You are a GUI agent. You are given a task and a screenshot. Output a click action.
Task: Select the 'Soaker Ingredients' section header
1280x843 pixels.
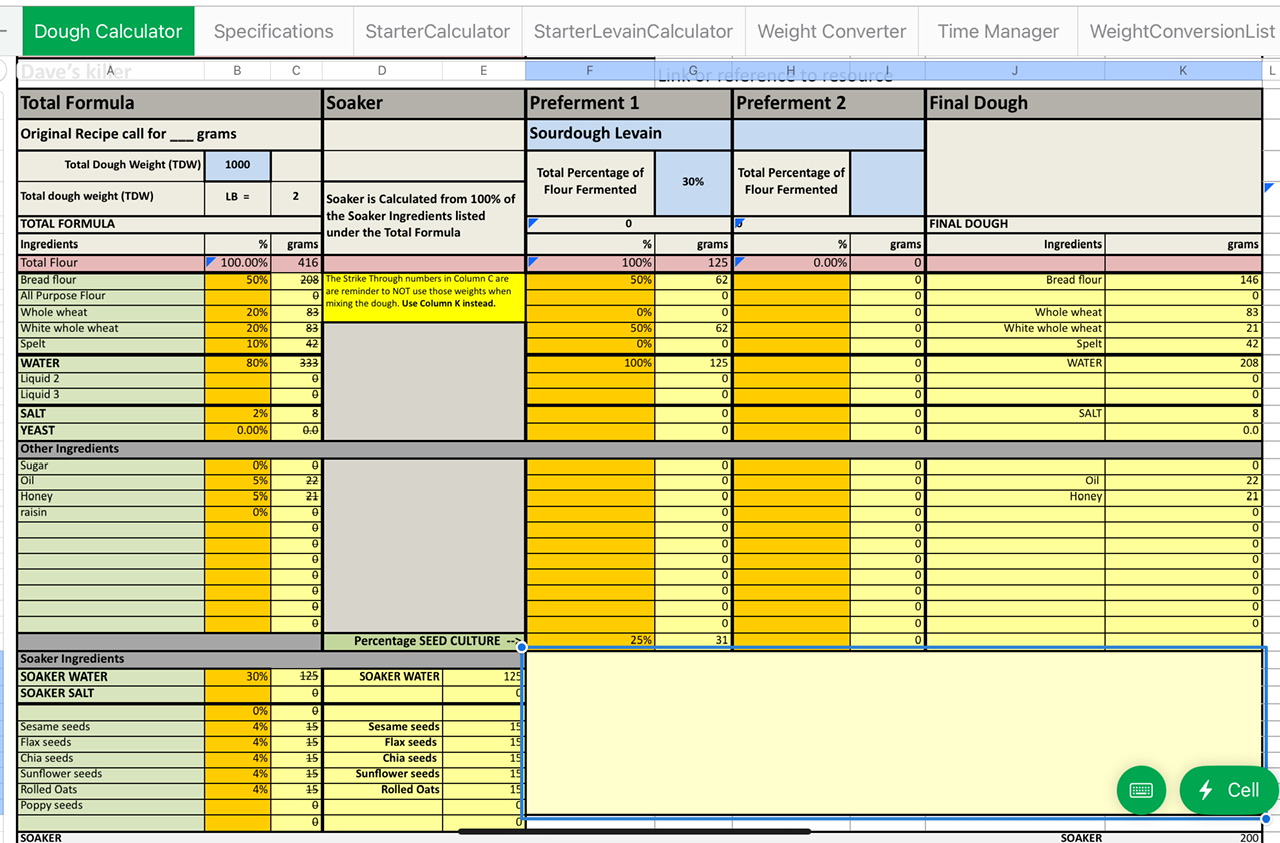click(x=170, y=659)
